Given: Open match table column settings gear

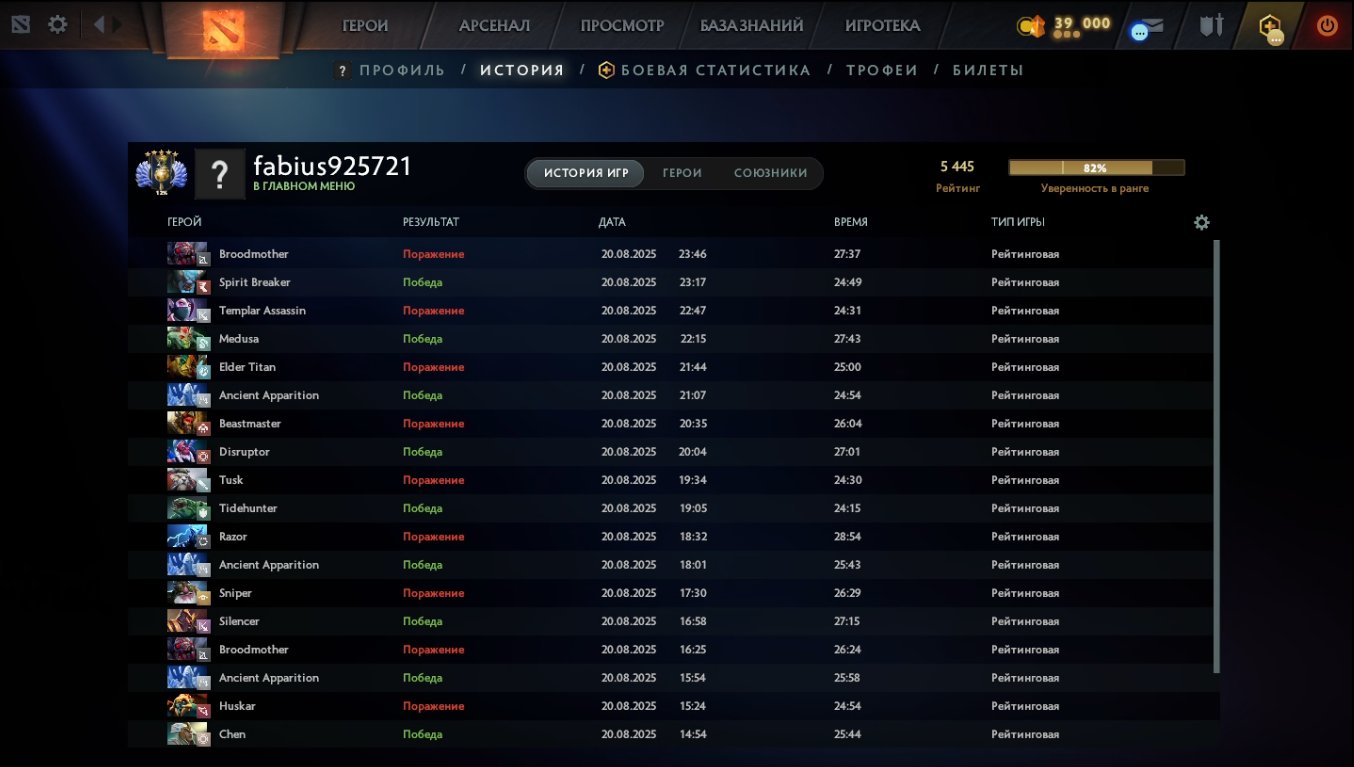Looking at the screenshot, I should (1202, 222).
